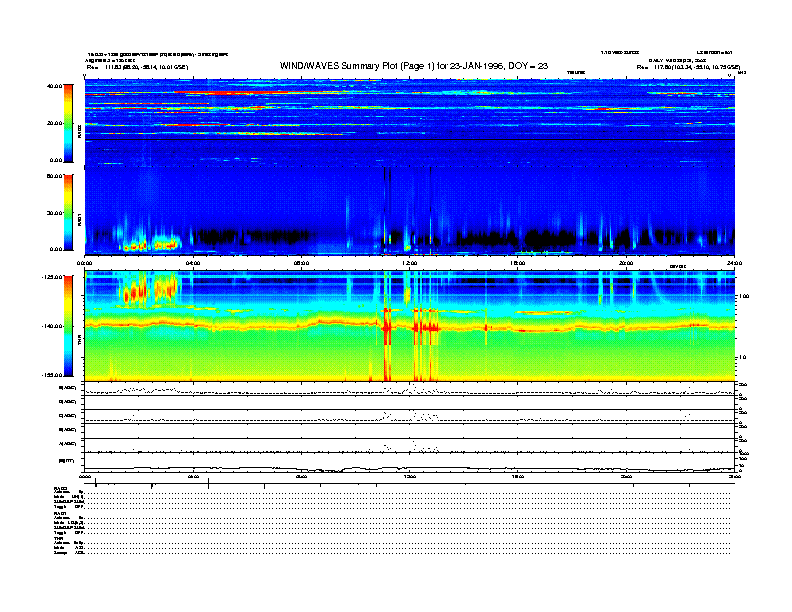The width and height of the screenshot is (792, 612).
Task: Select the TNR intensity color bar
Action: (x=68, y=326)
